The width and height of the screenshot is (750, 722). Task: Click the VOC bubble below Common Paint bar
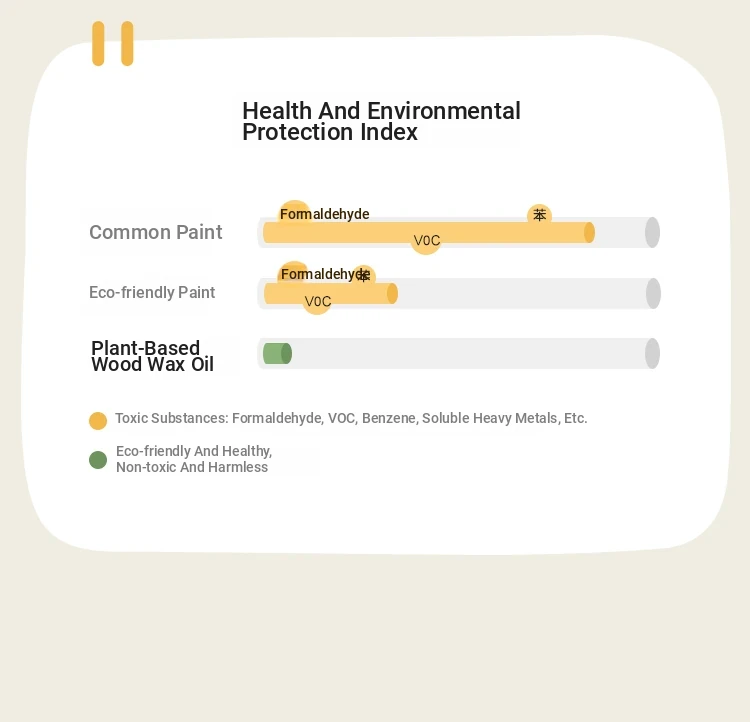426,240
